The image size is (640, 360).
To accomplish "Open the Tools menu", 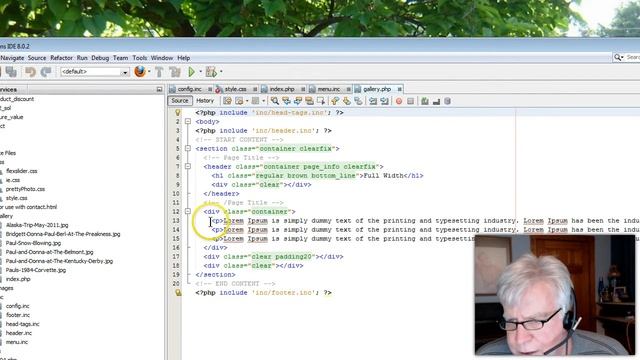I will [140, 58].
